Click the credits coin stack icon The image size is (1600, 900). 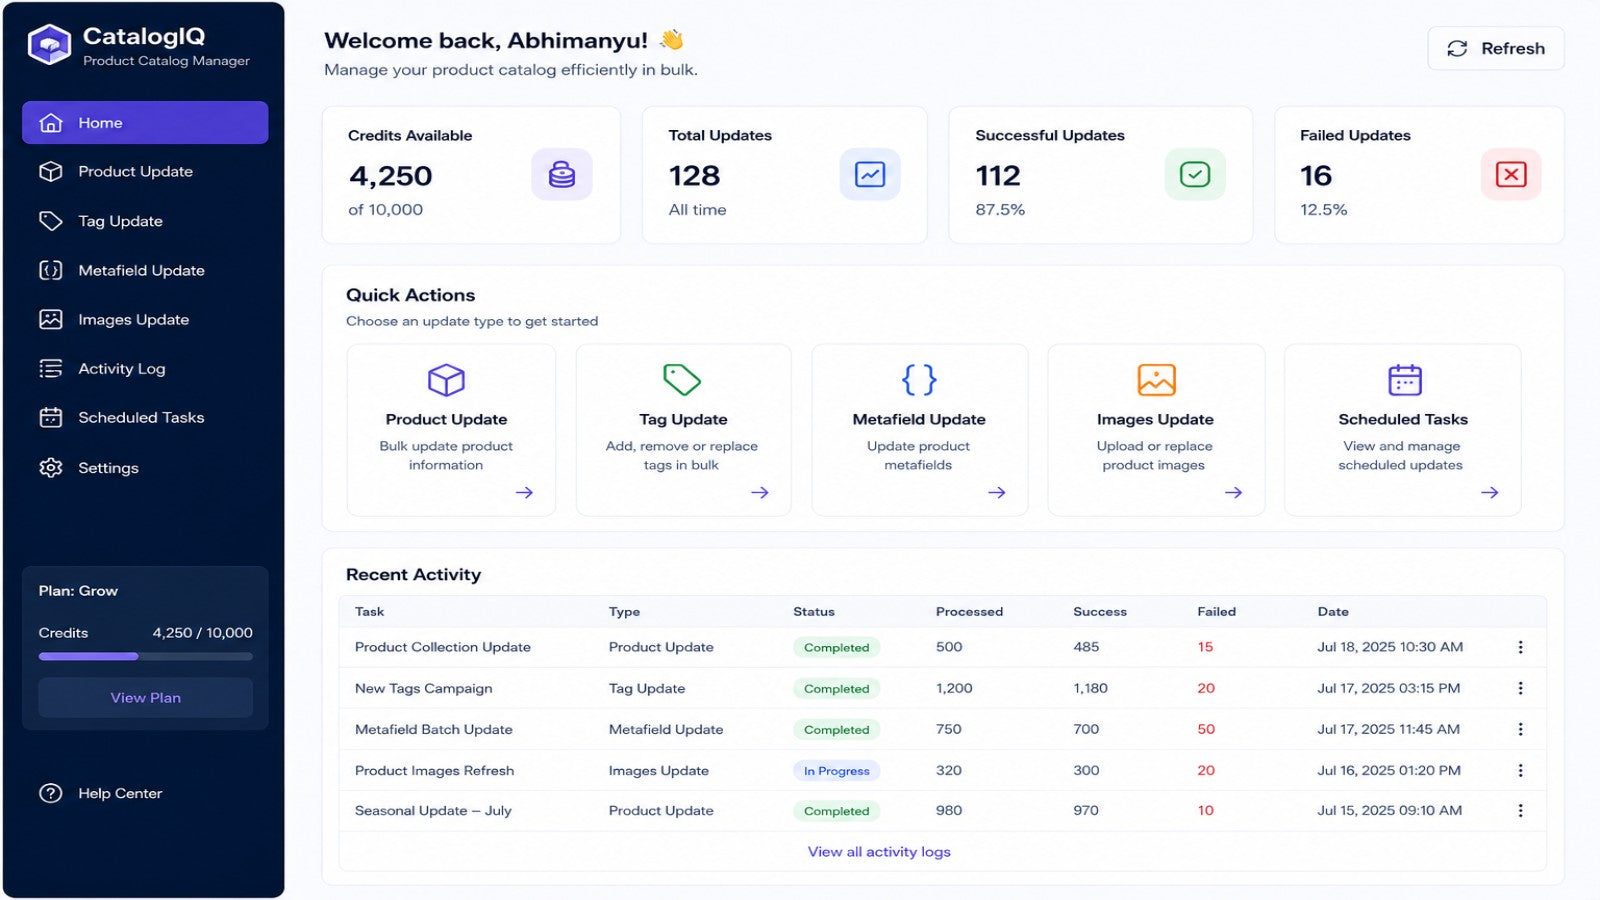562,175
